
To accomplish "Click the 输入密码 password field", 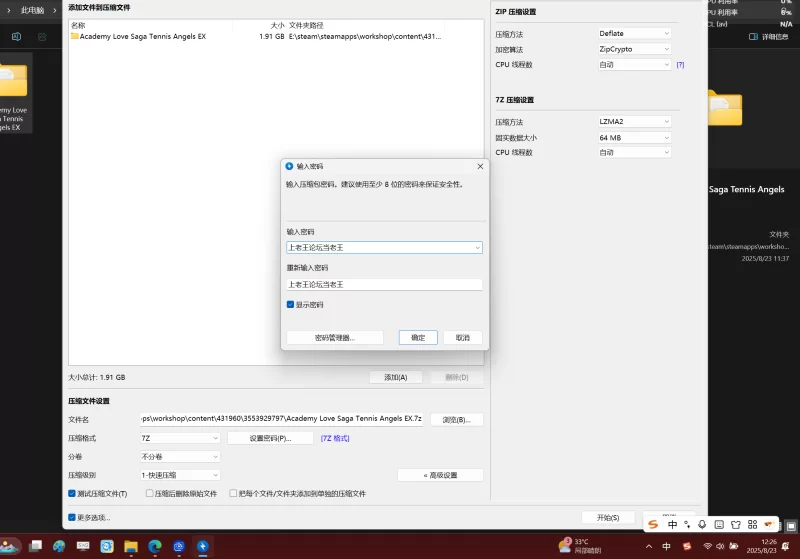I will [384, 248].
